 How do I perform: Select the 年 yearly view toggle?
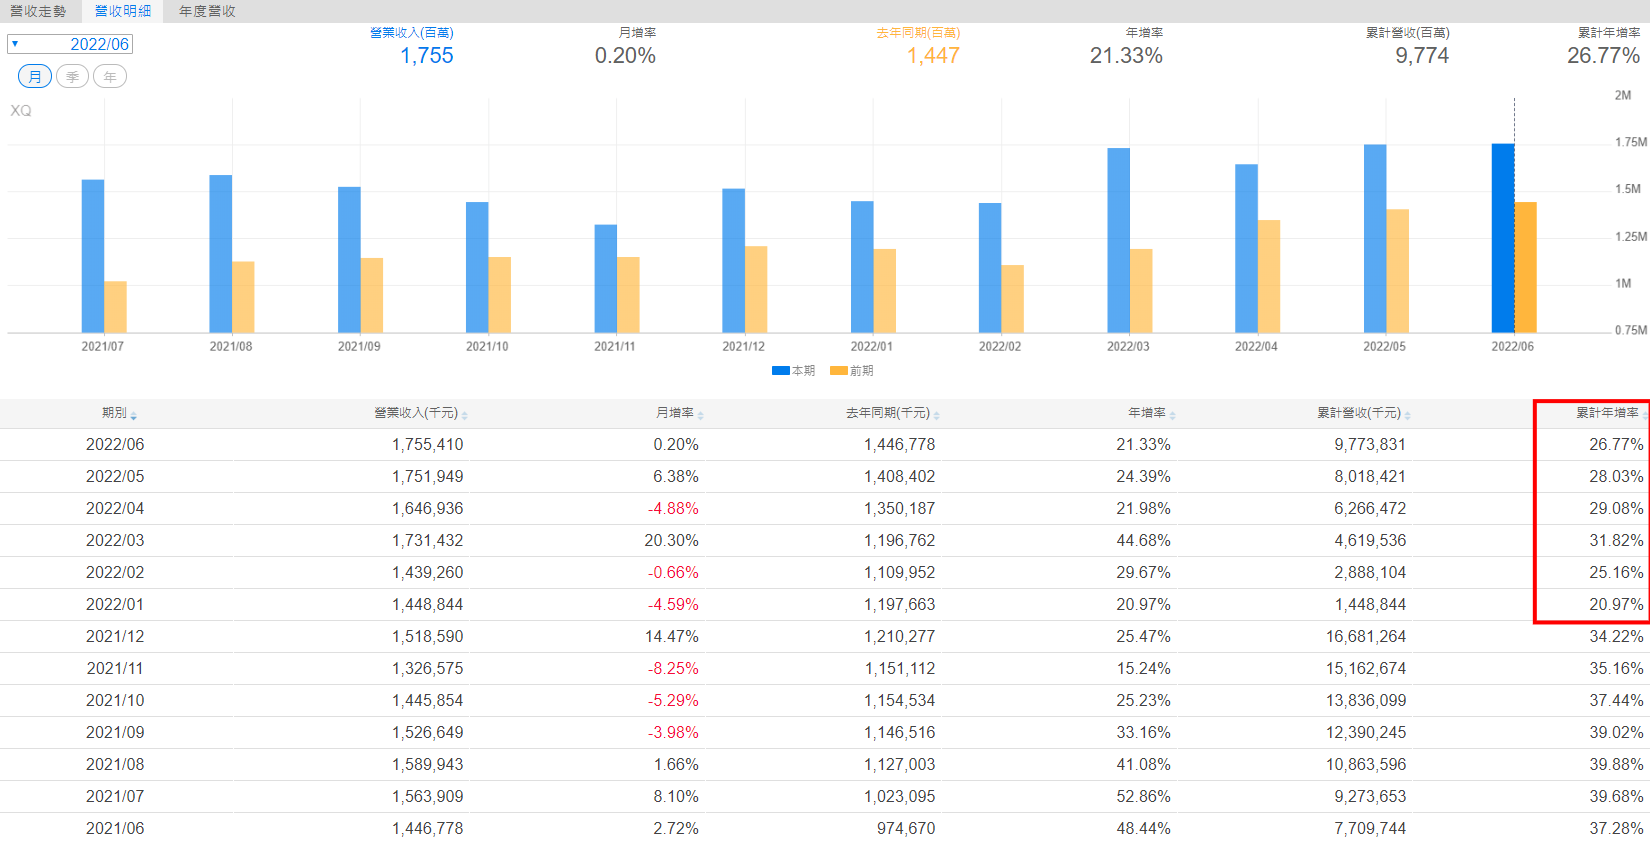coord(110,77)
